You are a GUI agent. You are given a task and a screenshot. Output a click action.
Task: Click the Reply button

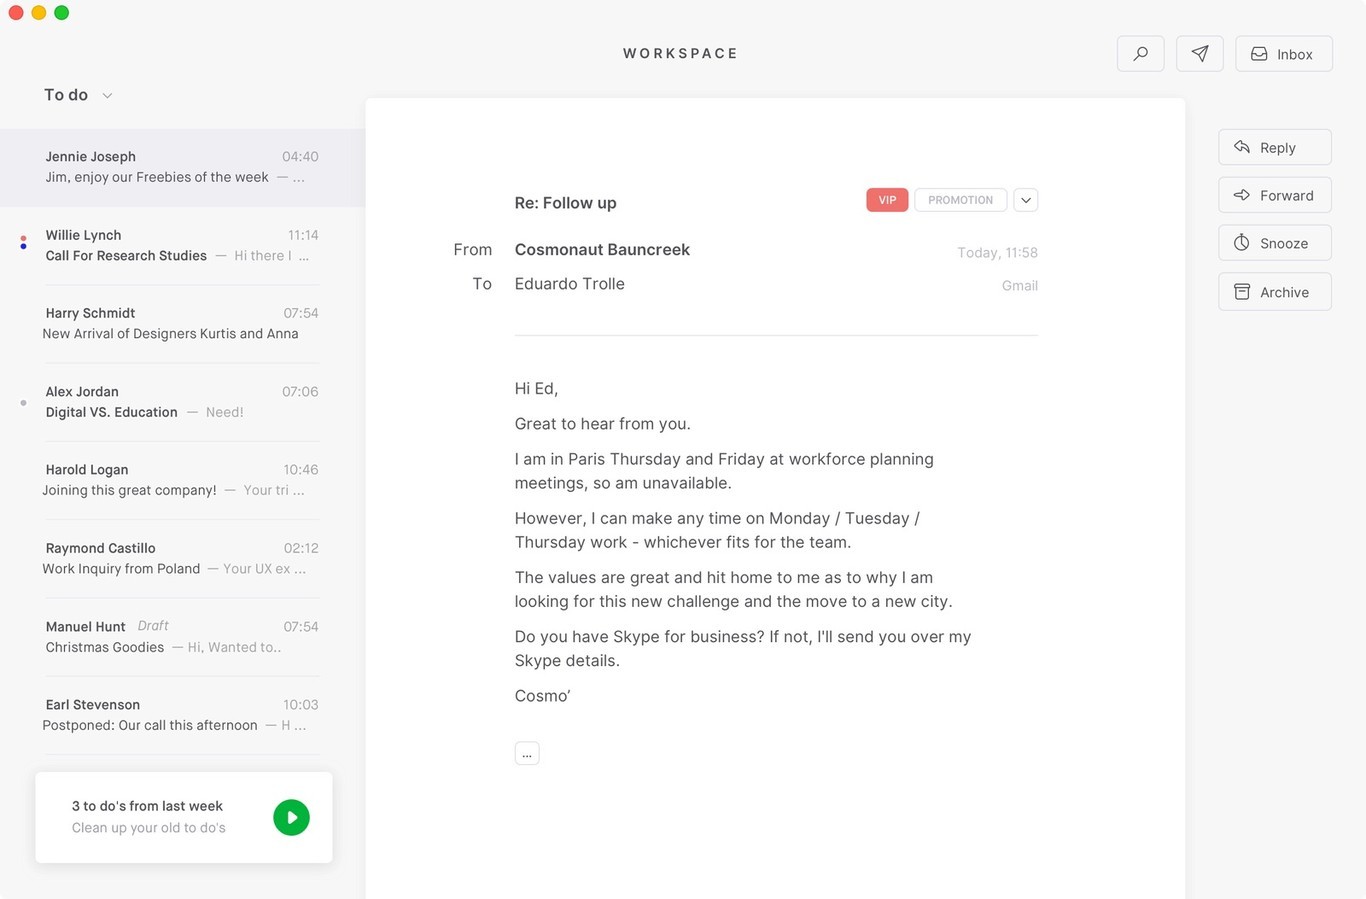[1274, 146]
